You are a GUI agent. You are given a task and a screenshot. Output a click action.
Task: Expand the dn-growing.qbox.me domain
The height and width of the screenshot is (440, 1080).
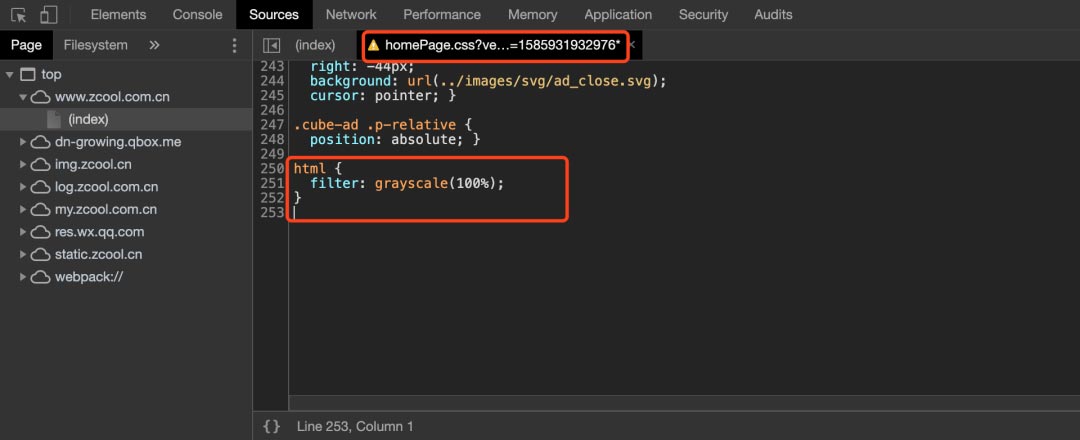(23, 142)
